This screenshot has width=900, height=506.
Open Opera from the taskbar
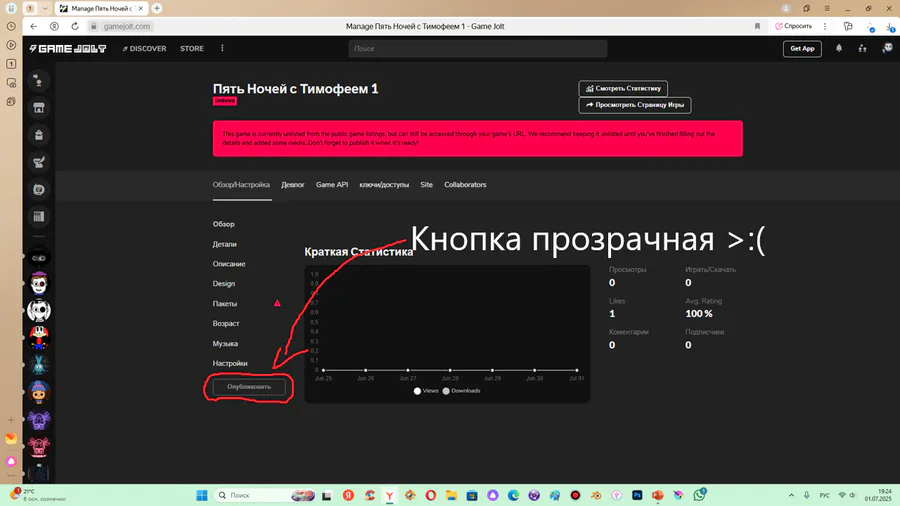click(x=430, y=495)
